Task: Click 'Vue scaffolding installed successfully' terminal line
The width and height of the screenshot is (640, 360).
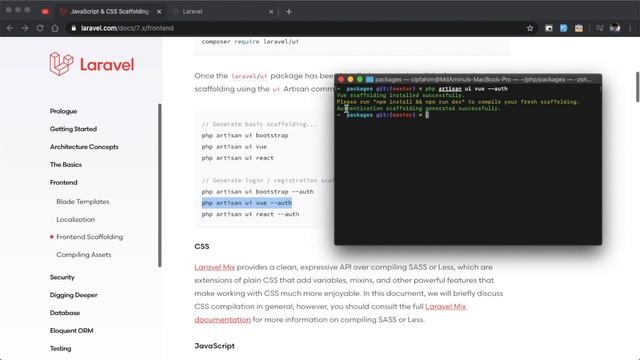Action: coord(400,95)
